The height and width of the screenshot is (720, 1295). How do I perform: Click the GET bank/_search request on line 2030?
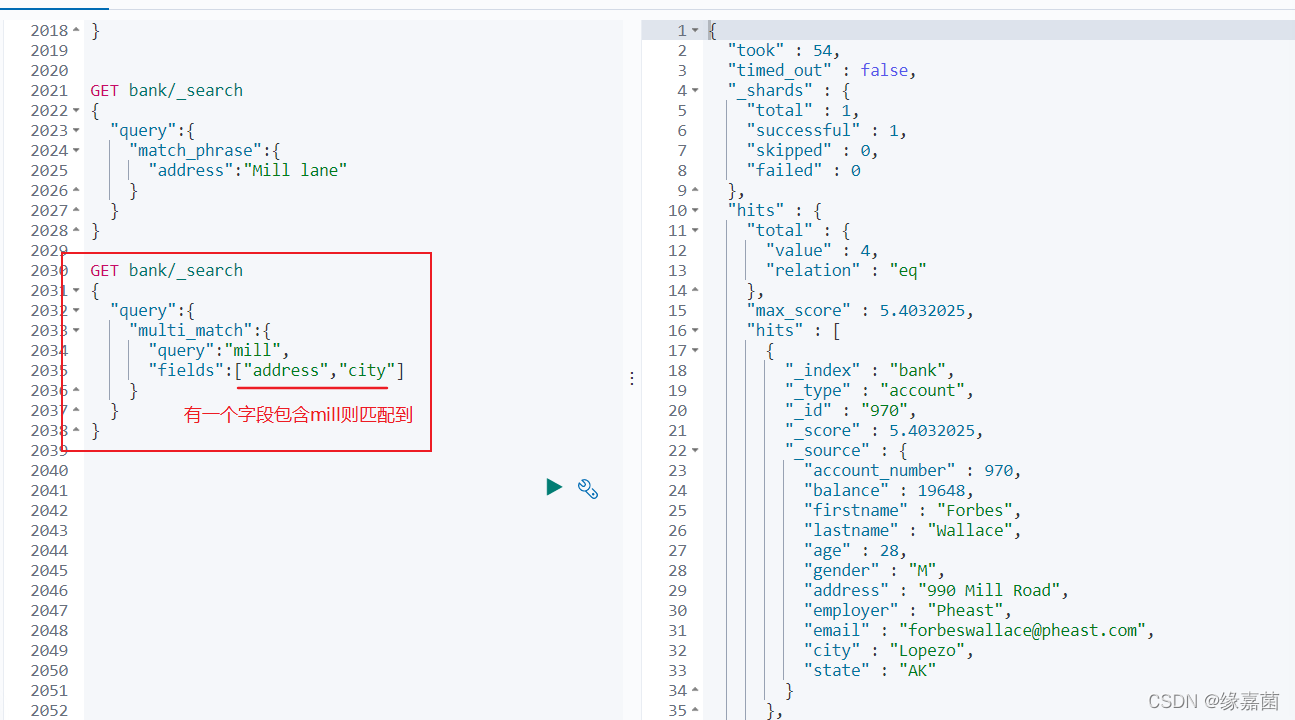coord(166,270)
